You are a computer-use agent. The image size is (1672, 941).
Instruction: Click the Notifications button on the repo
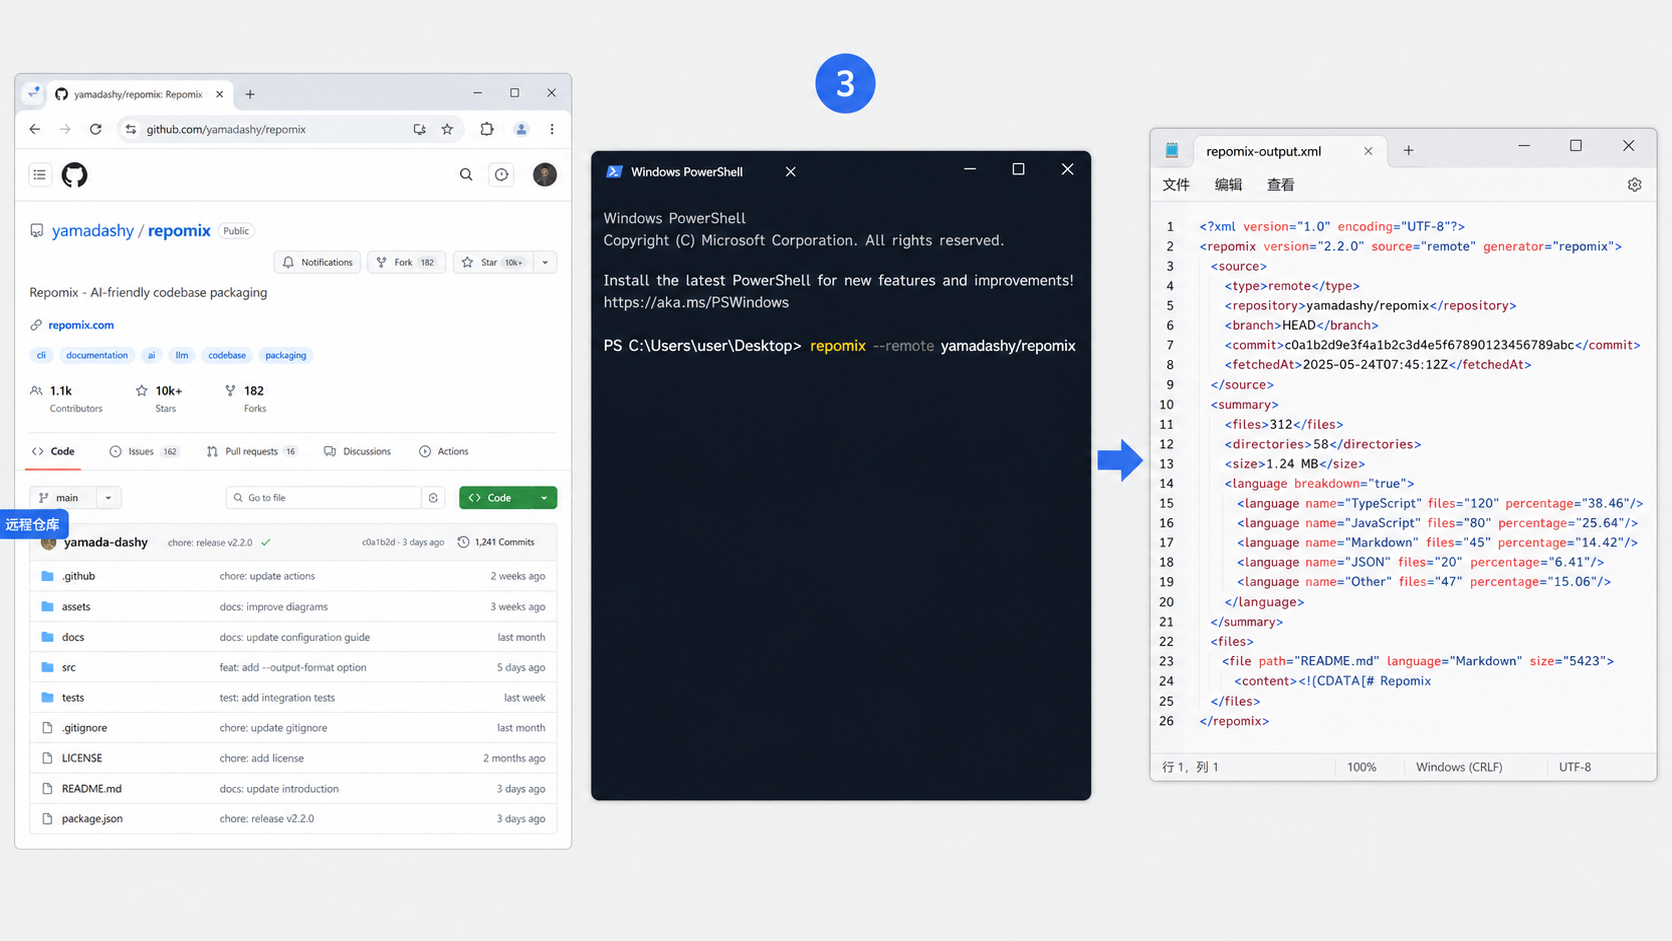coord(317,262)
